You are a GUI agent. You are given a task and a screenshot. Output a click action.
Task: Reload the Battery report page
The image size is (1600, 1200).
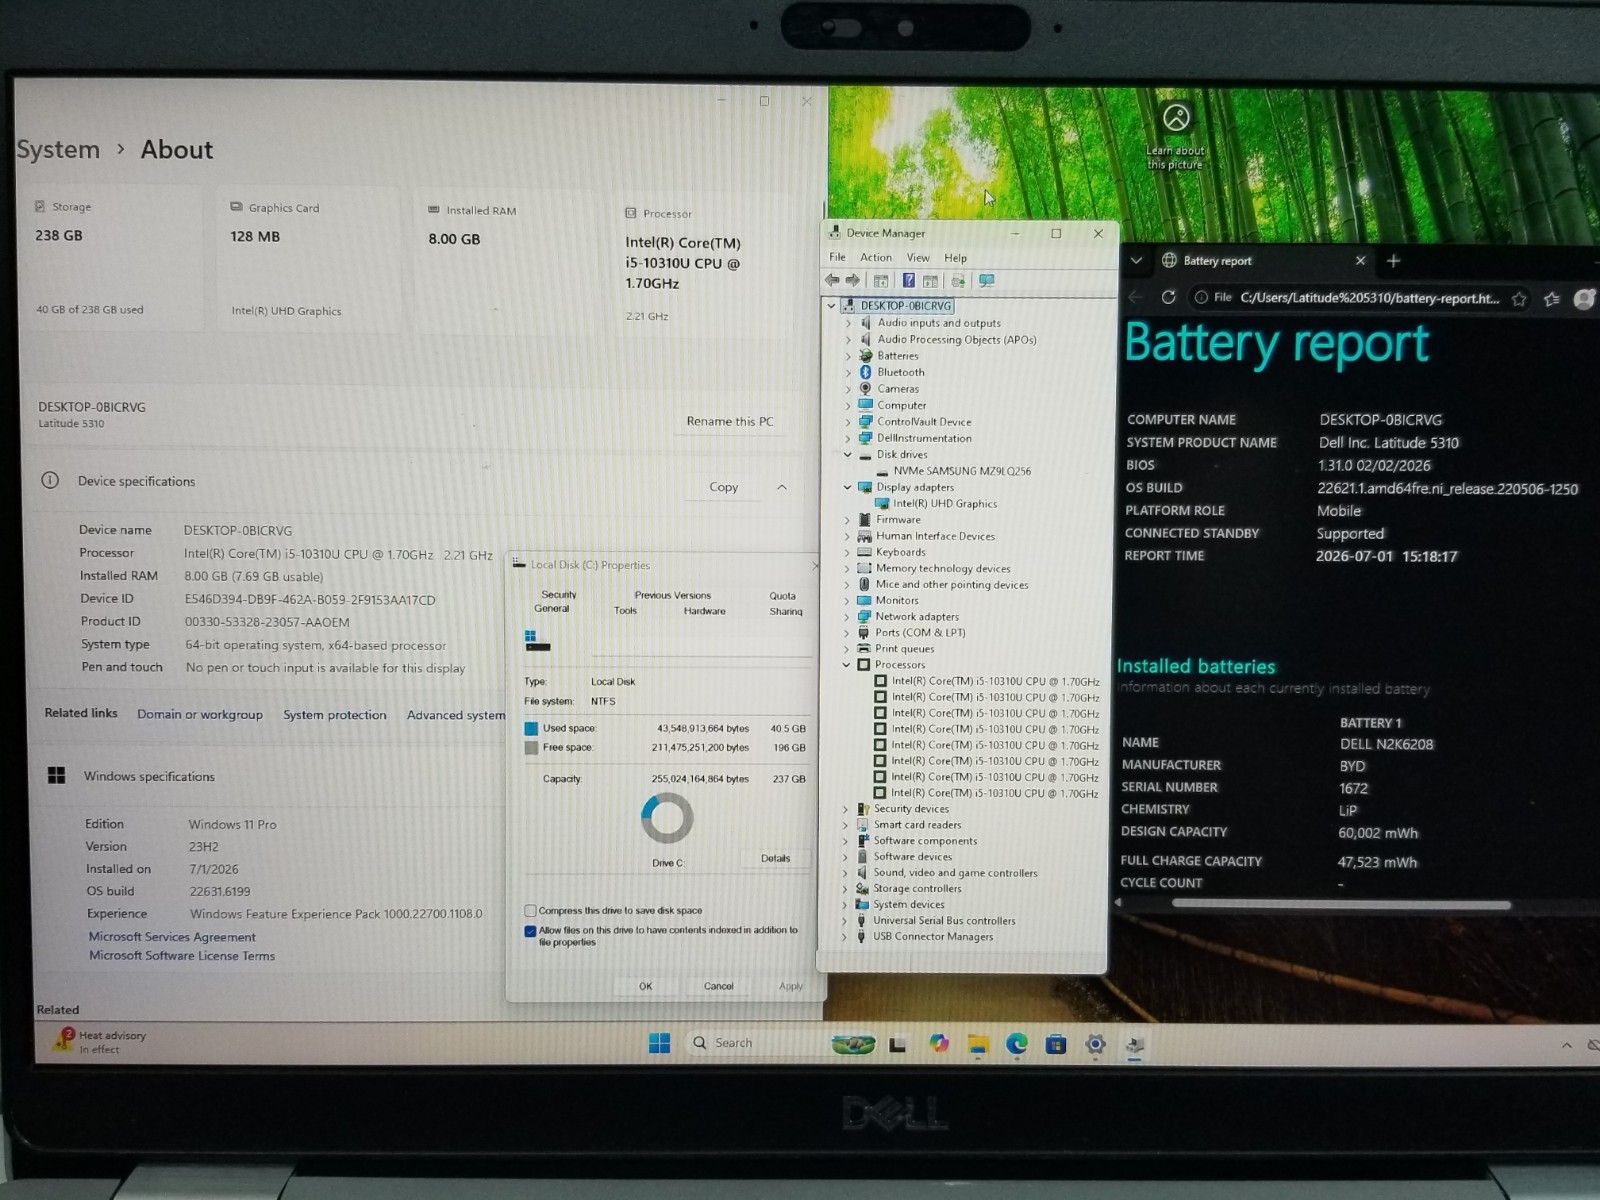tap(1168, 297)
